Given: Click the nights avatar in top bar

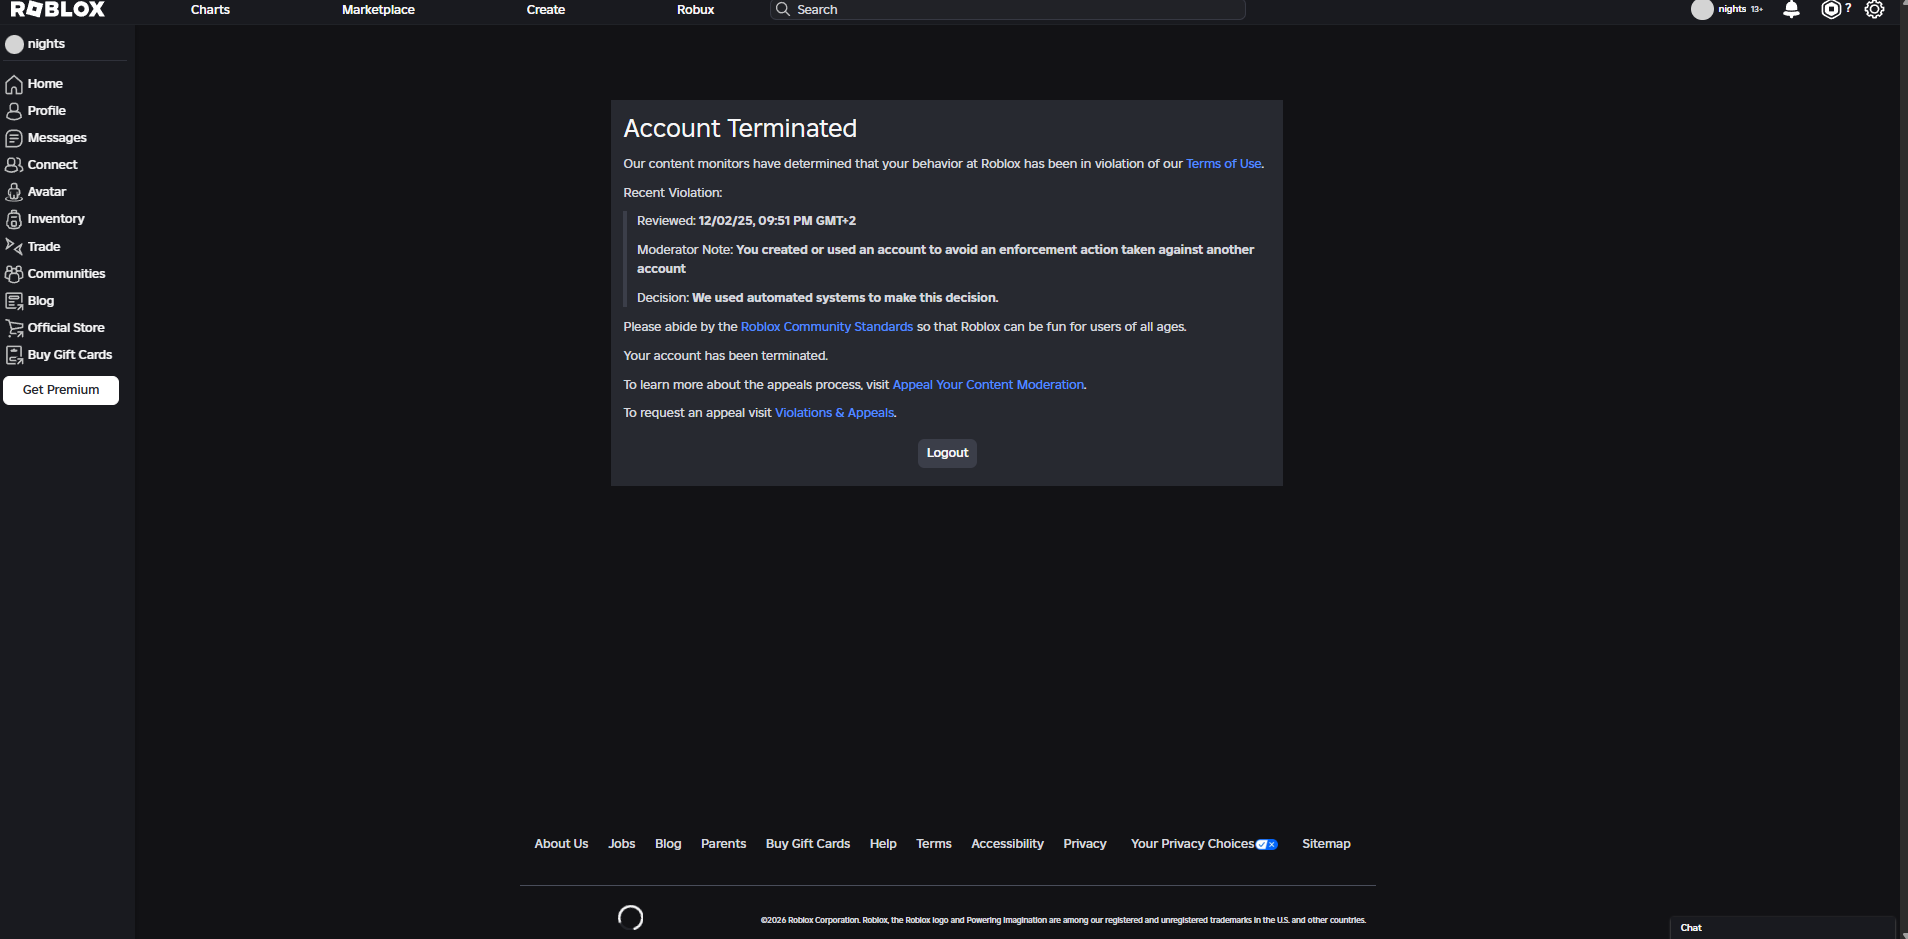Looking at the screenshot, I should [x=1702, y=10].
